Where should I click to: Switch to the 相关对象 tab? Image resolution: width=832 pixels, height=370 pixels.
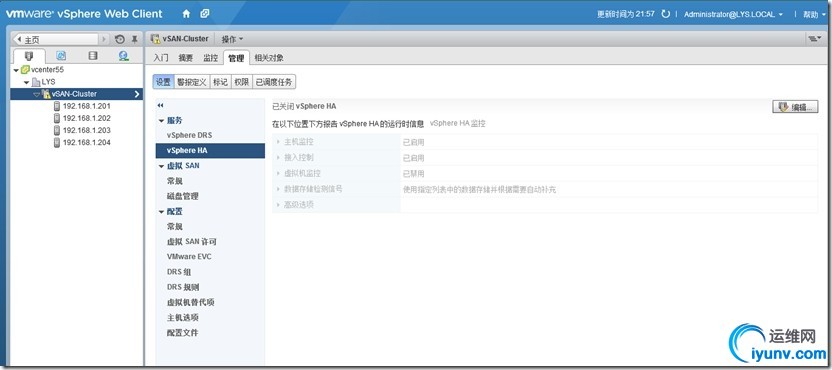pos(268,58)
